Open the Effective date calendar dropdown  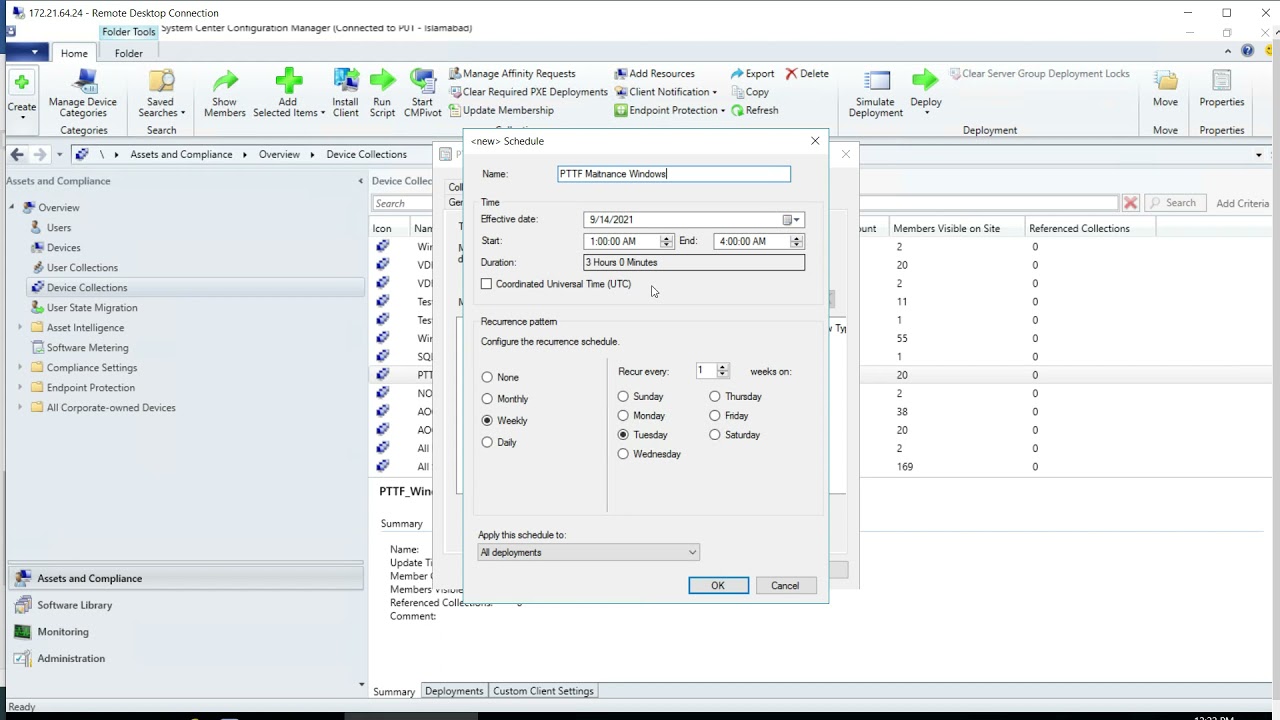point(792,220)
